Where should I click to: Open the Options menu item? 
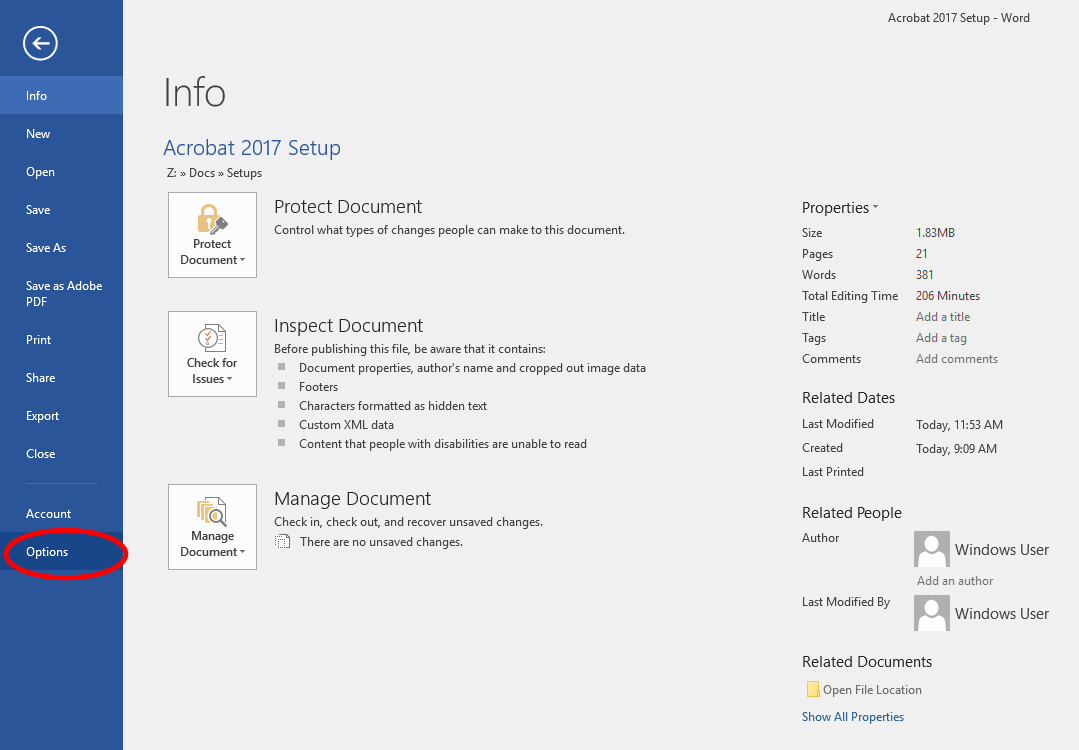pyautogui.click(x=47, y=552)
